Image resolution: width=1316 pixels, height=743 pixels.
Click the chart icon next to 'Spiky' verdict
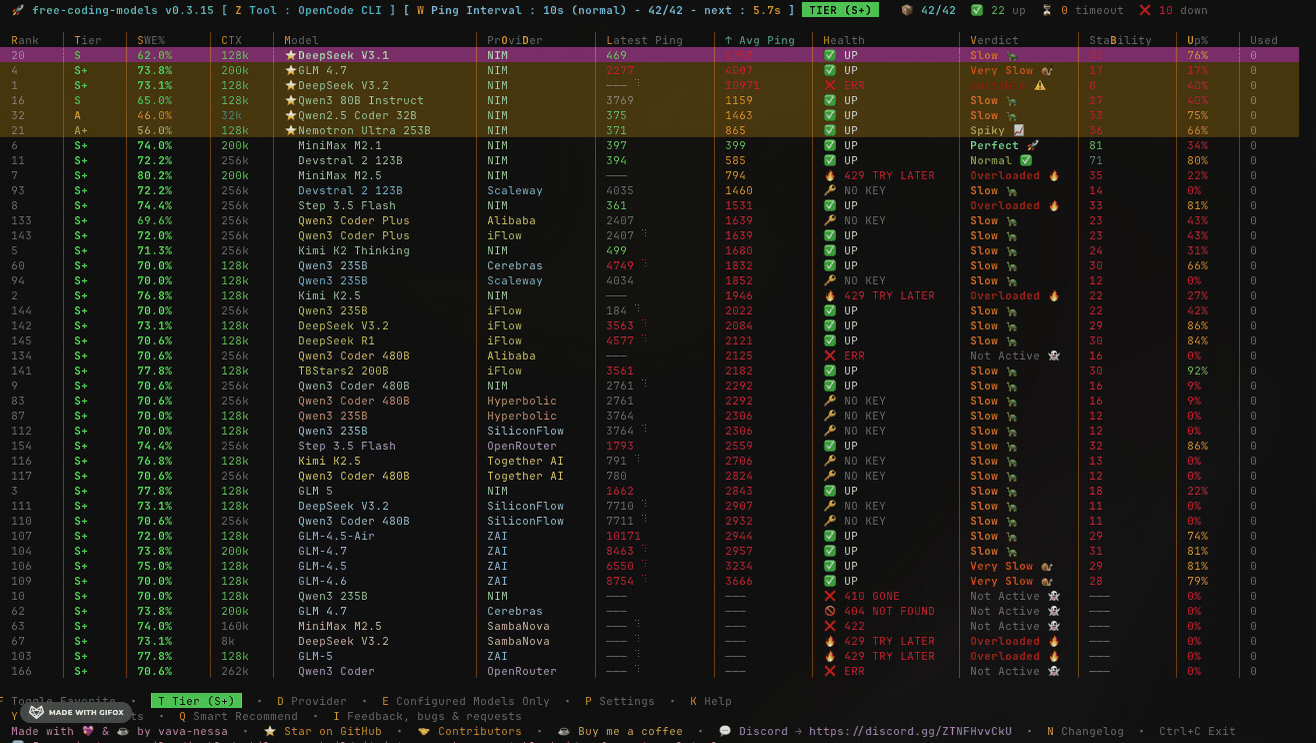pos(1019,130)
